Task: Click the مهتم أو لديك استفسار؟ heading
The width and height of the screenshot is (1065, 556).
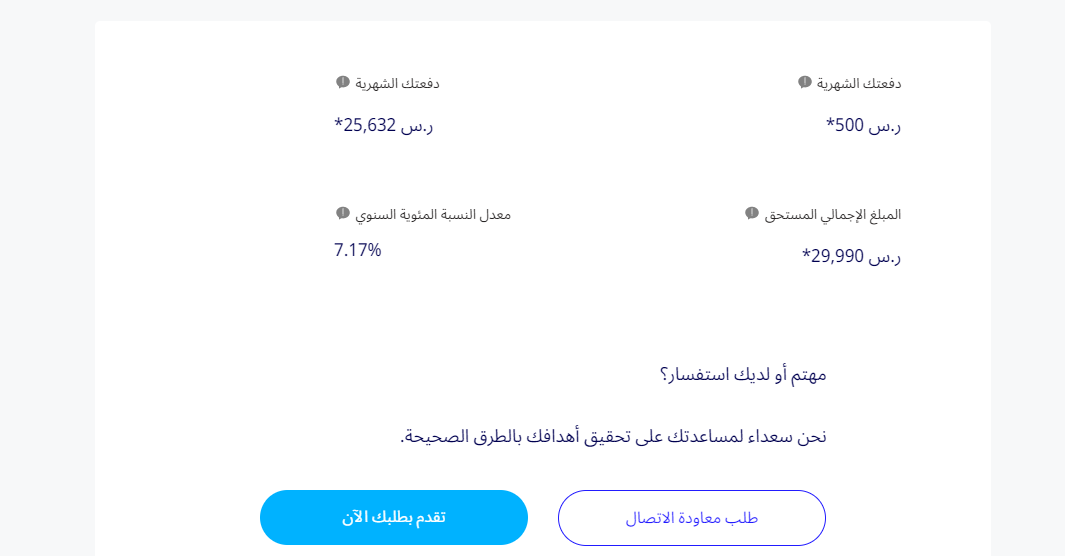Action: [x=743, y=374]
